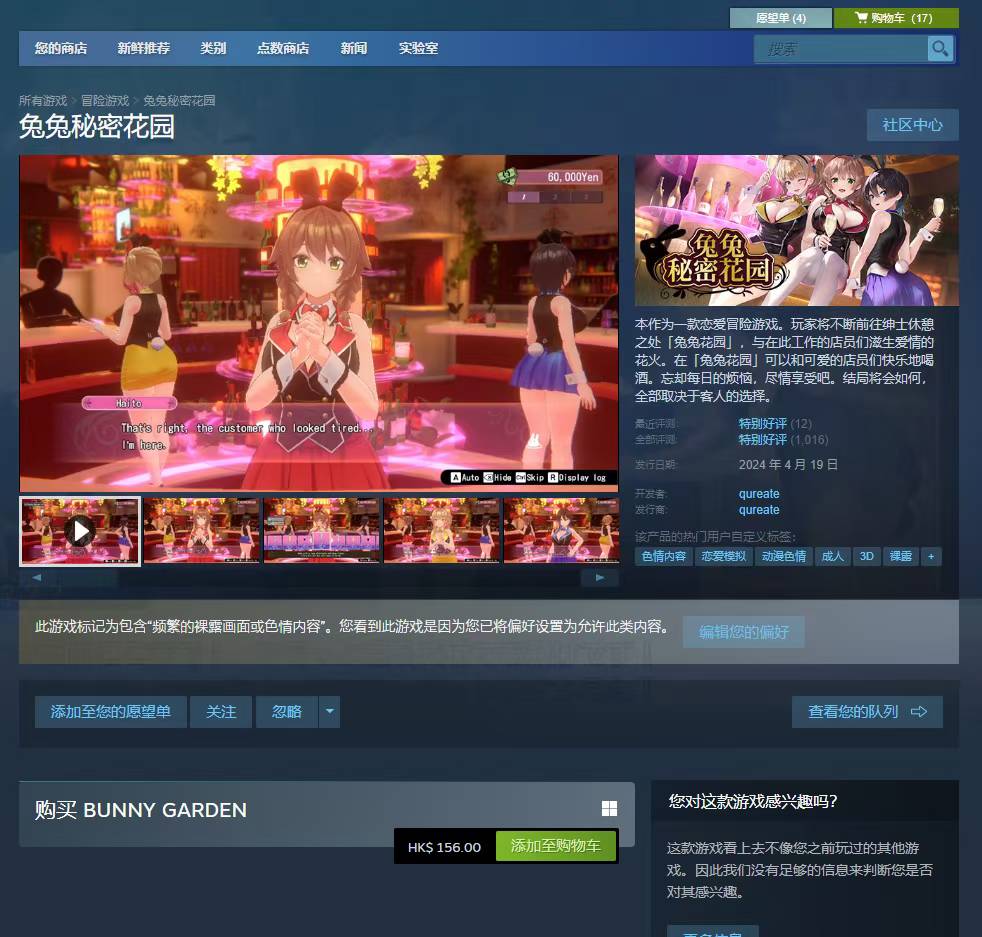The image size is (982, 937).
Task: Click the 忽略 ignore button
Action: click(287, 712)
